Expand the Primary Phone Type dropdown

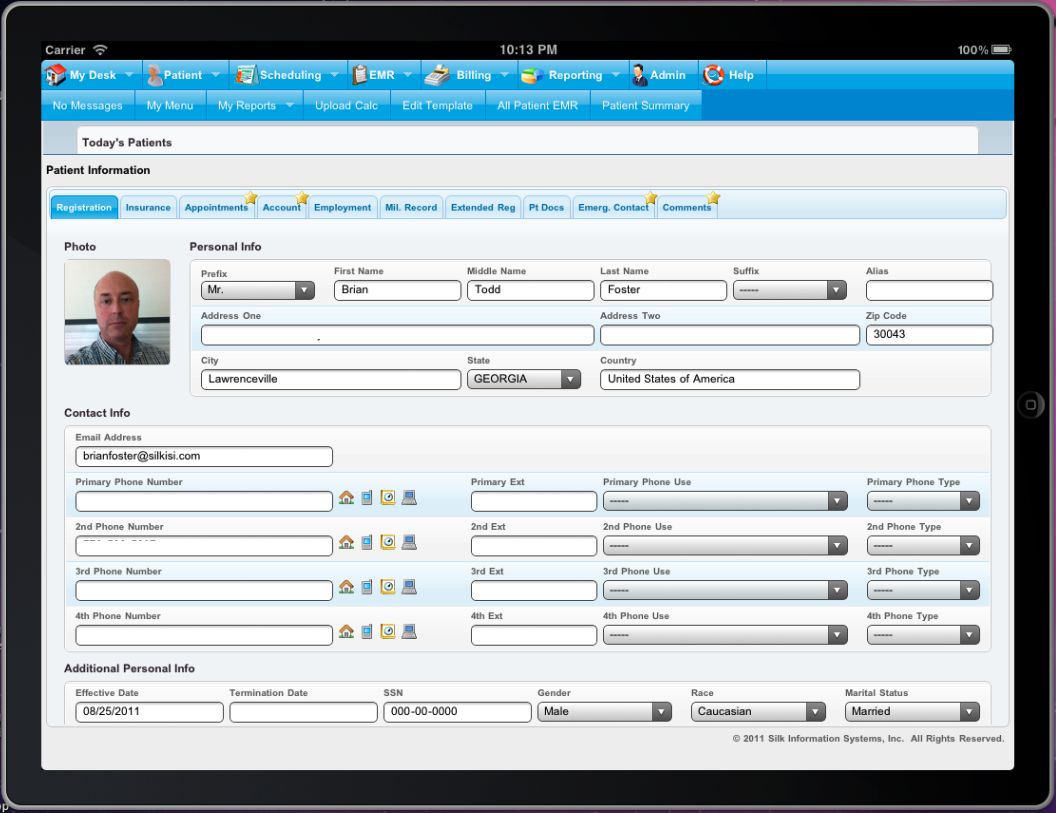(923, 501)
